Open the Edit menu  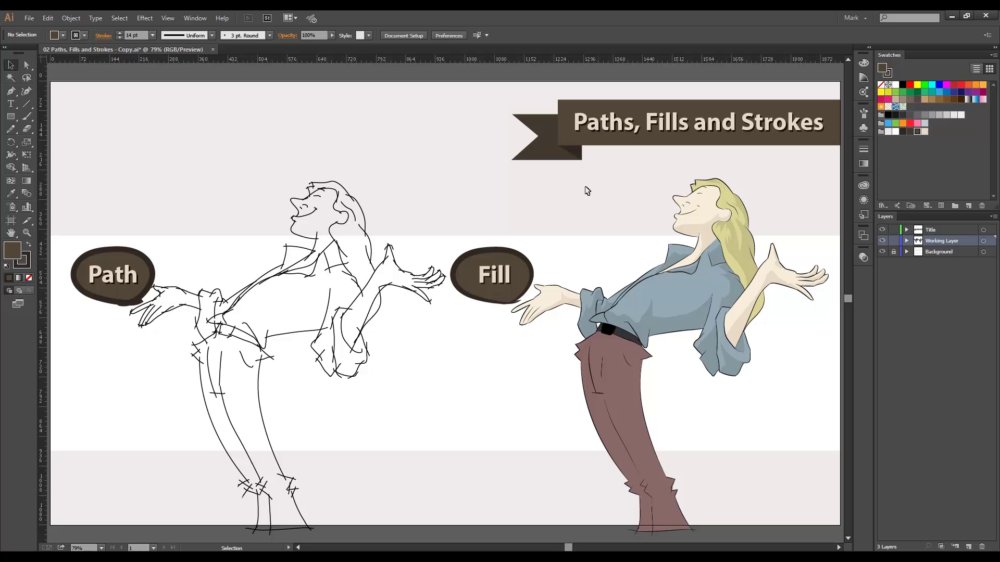[48, 18]
